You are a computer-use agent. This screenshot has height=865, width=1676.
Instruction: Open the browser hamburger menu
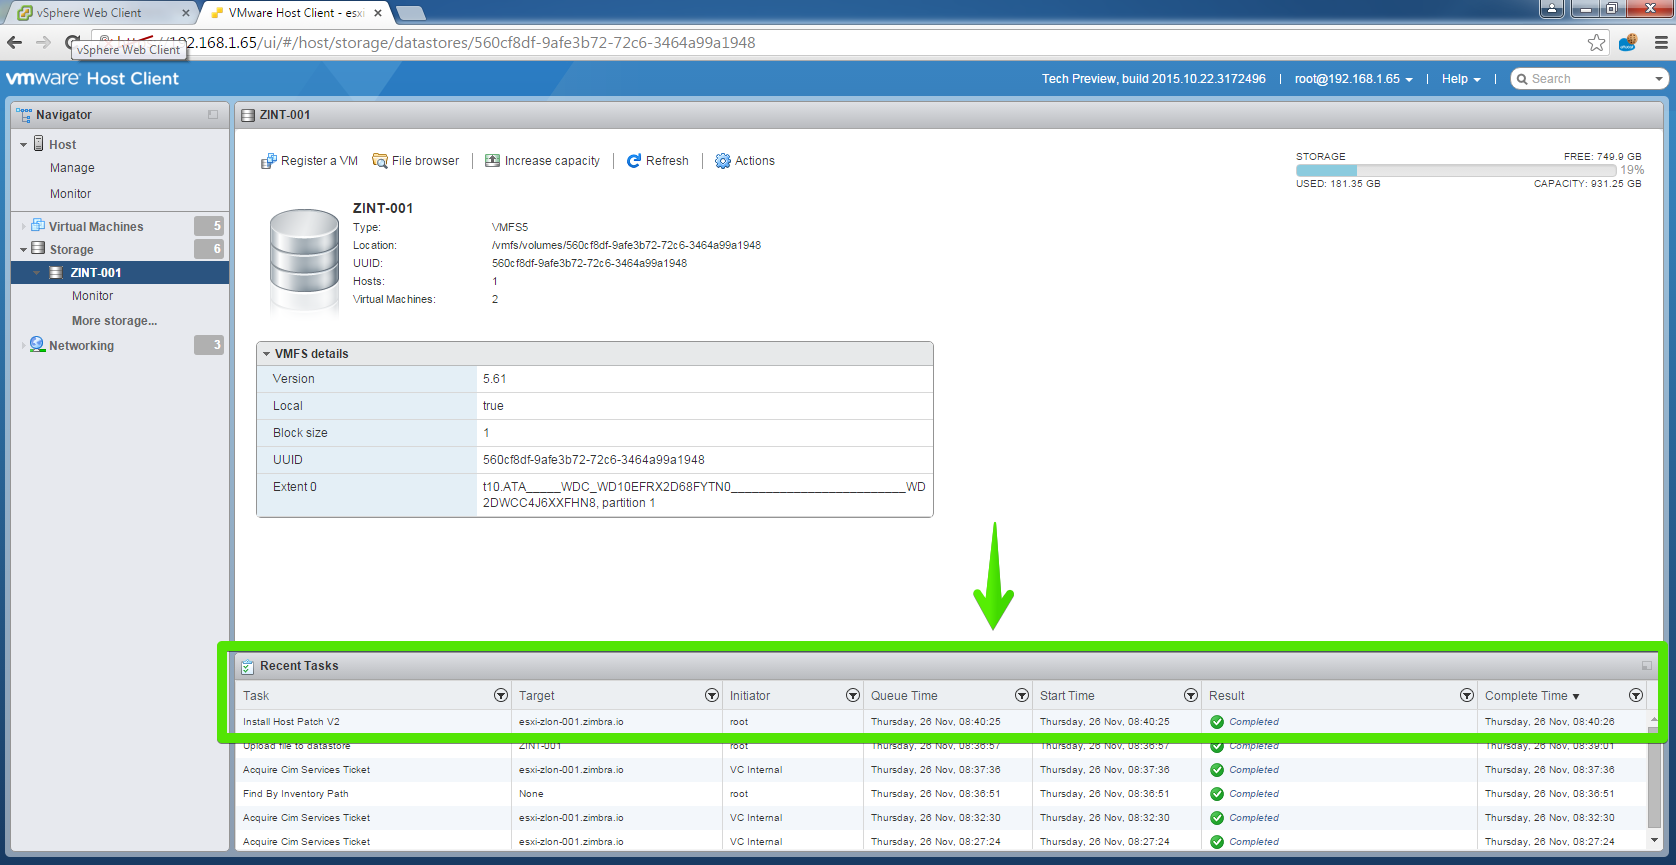coord(1661,42)
